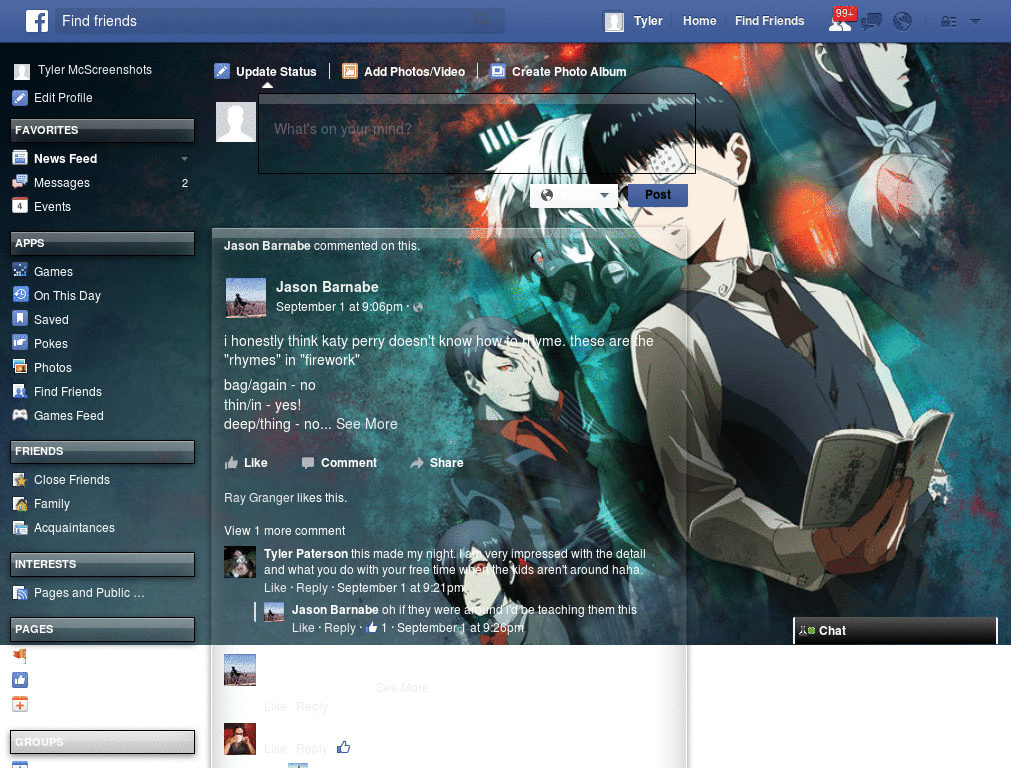This screenshot has width=1024, height=768.
Task: Expand post with See More link
Action: tap(366, 424)
